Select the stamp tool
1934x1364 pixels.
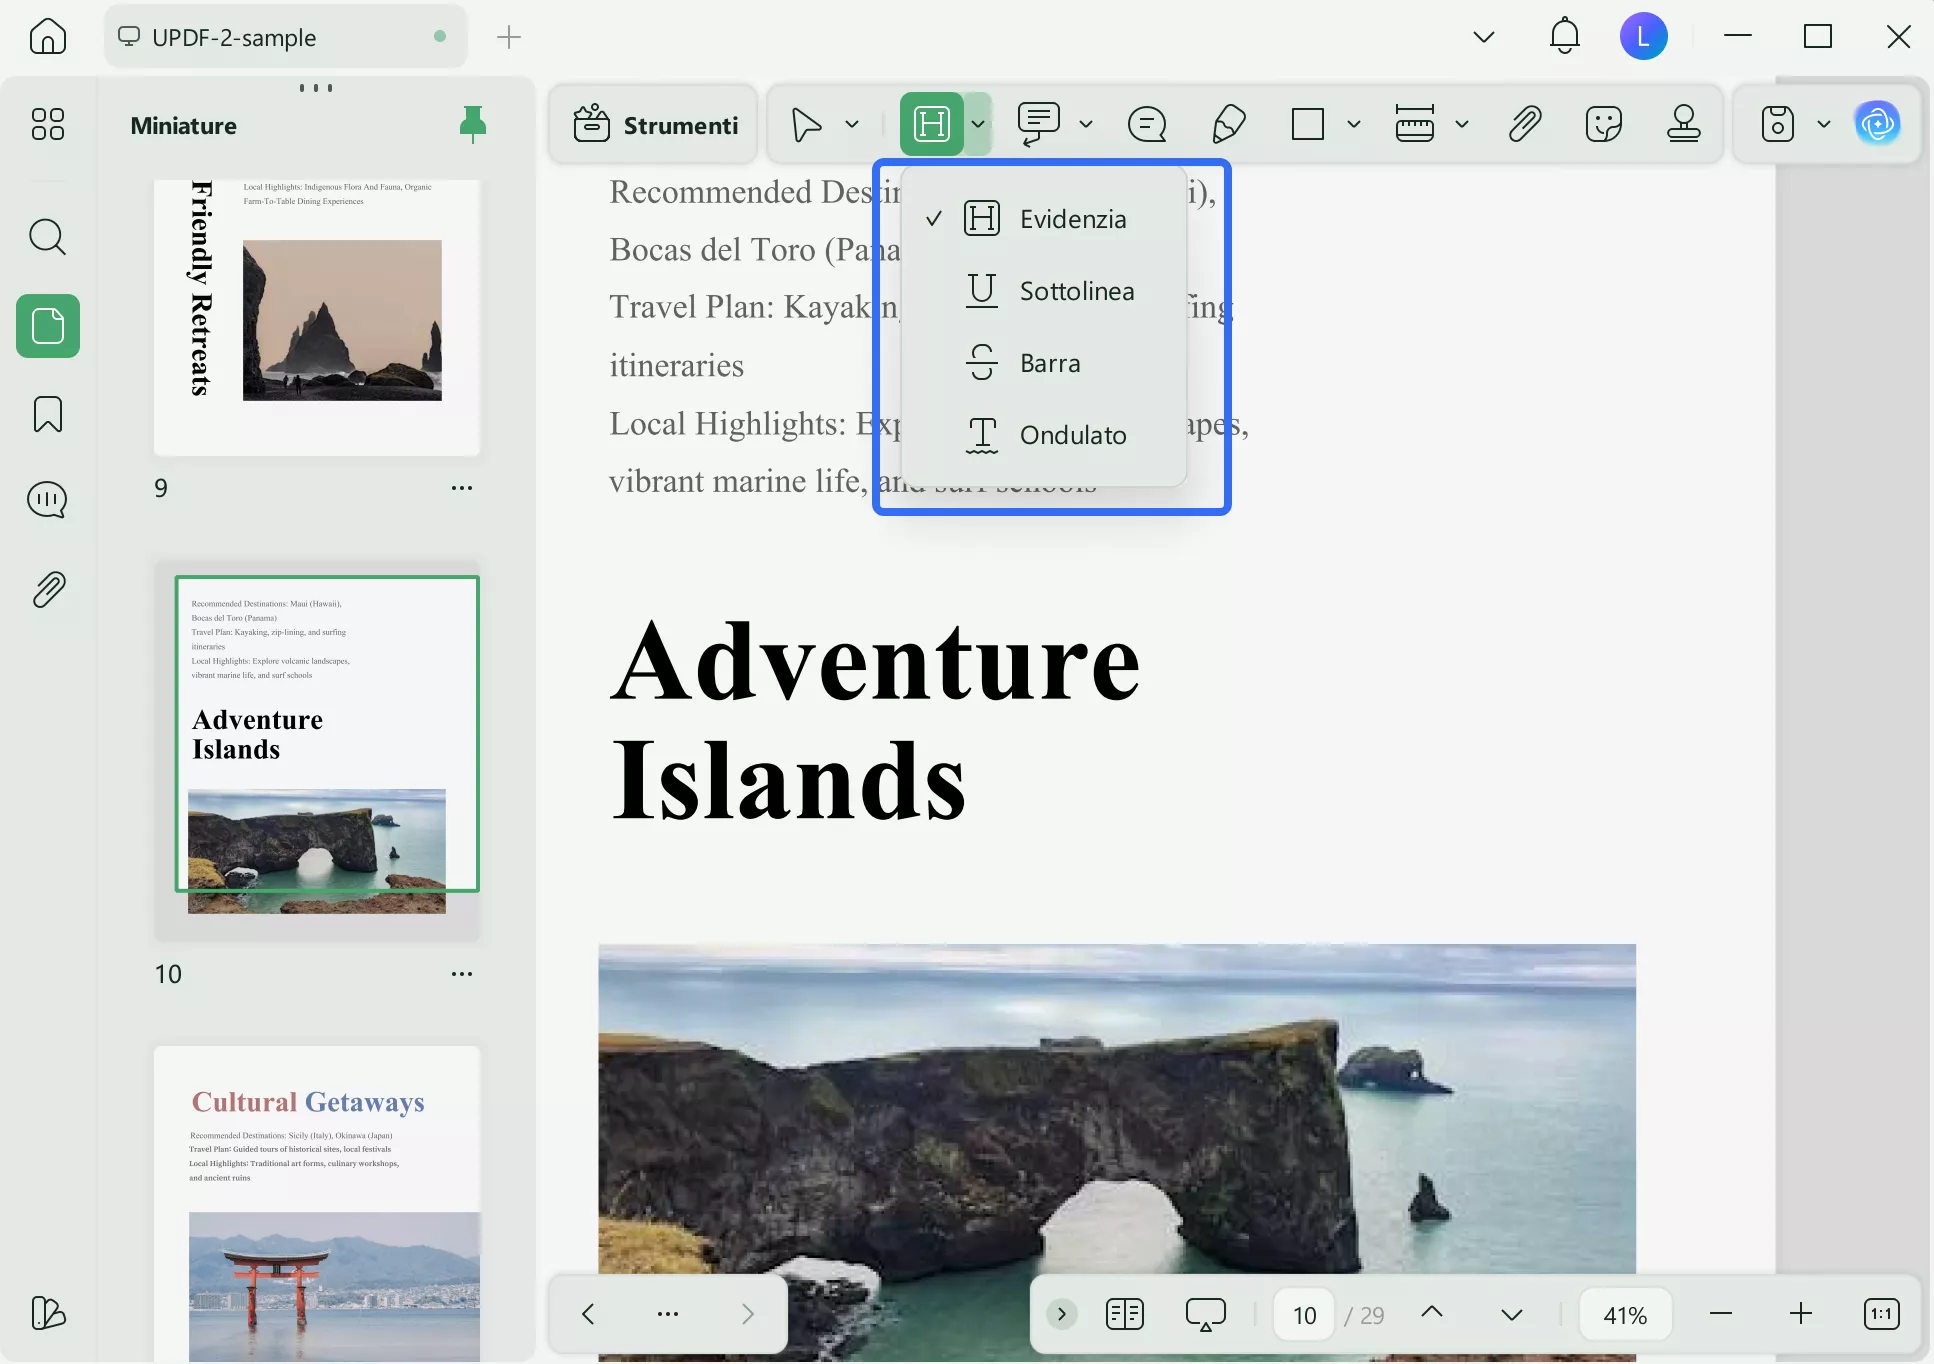tap(1683, 124)
